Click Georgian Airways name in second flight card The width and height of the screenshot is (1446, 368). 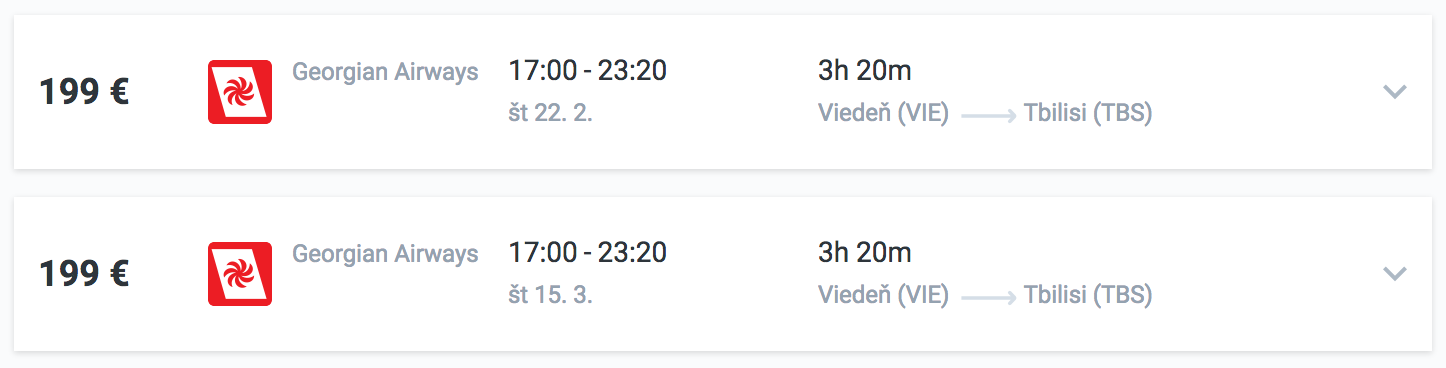(385, 254)
